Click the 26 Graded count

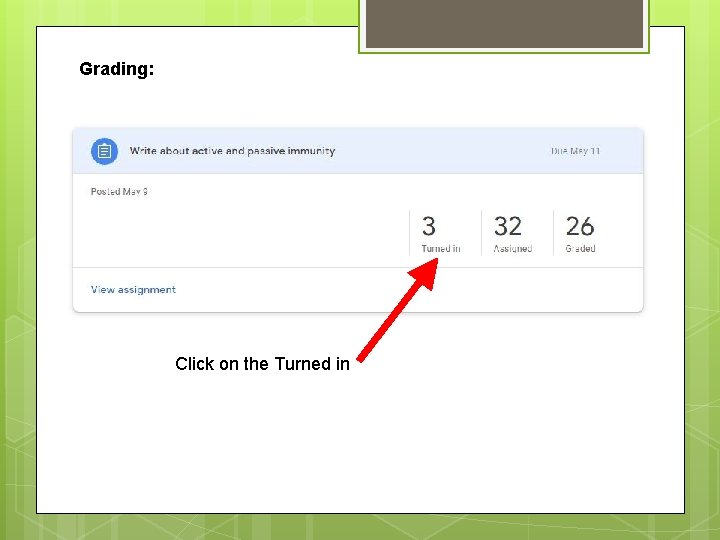[x=580, y=234]
